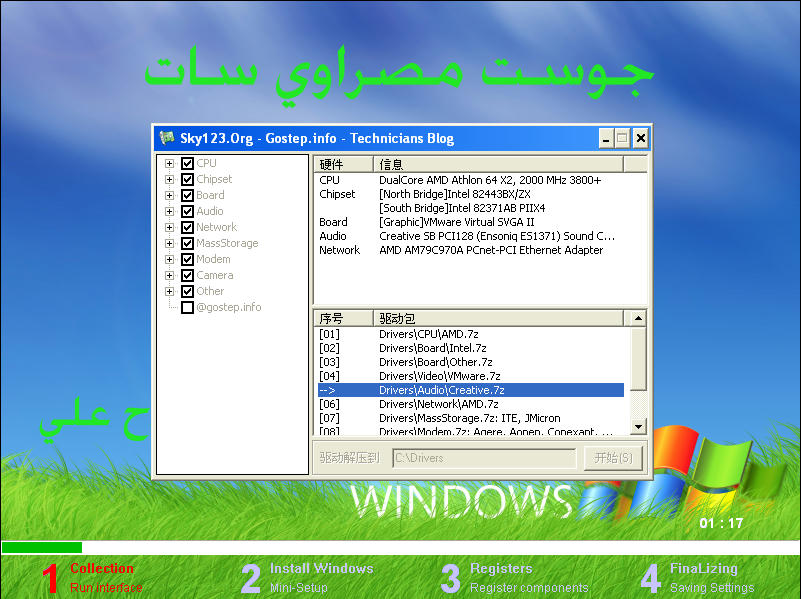
Task: Click the 开始(S) button
Action: (x=613, y=458)
